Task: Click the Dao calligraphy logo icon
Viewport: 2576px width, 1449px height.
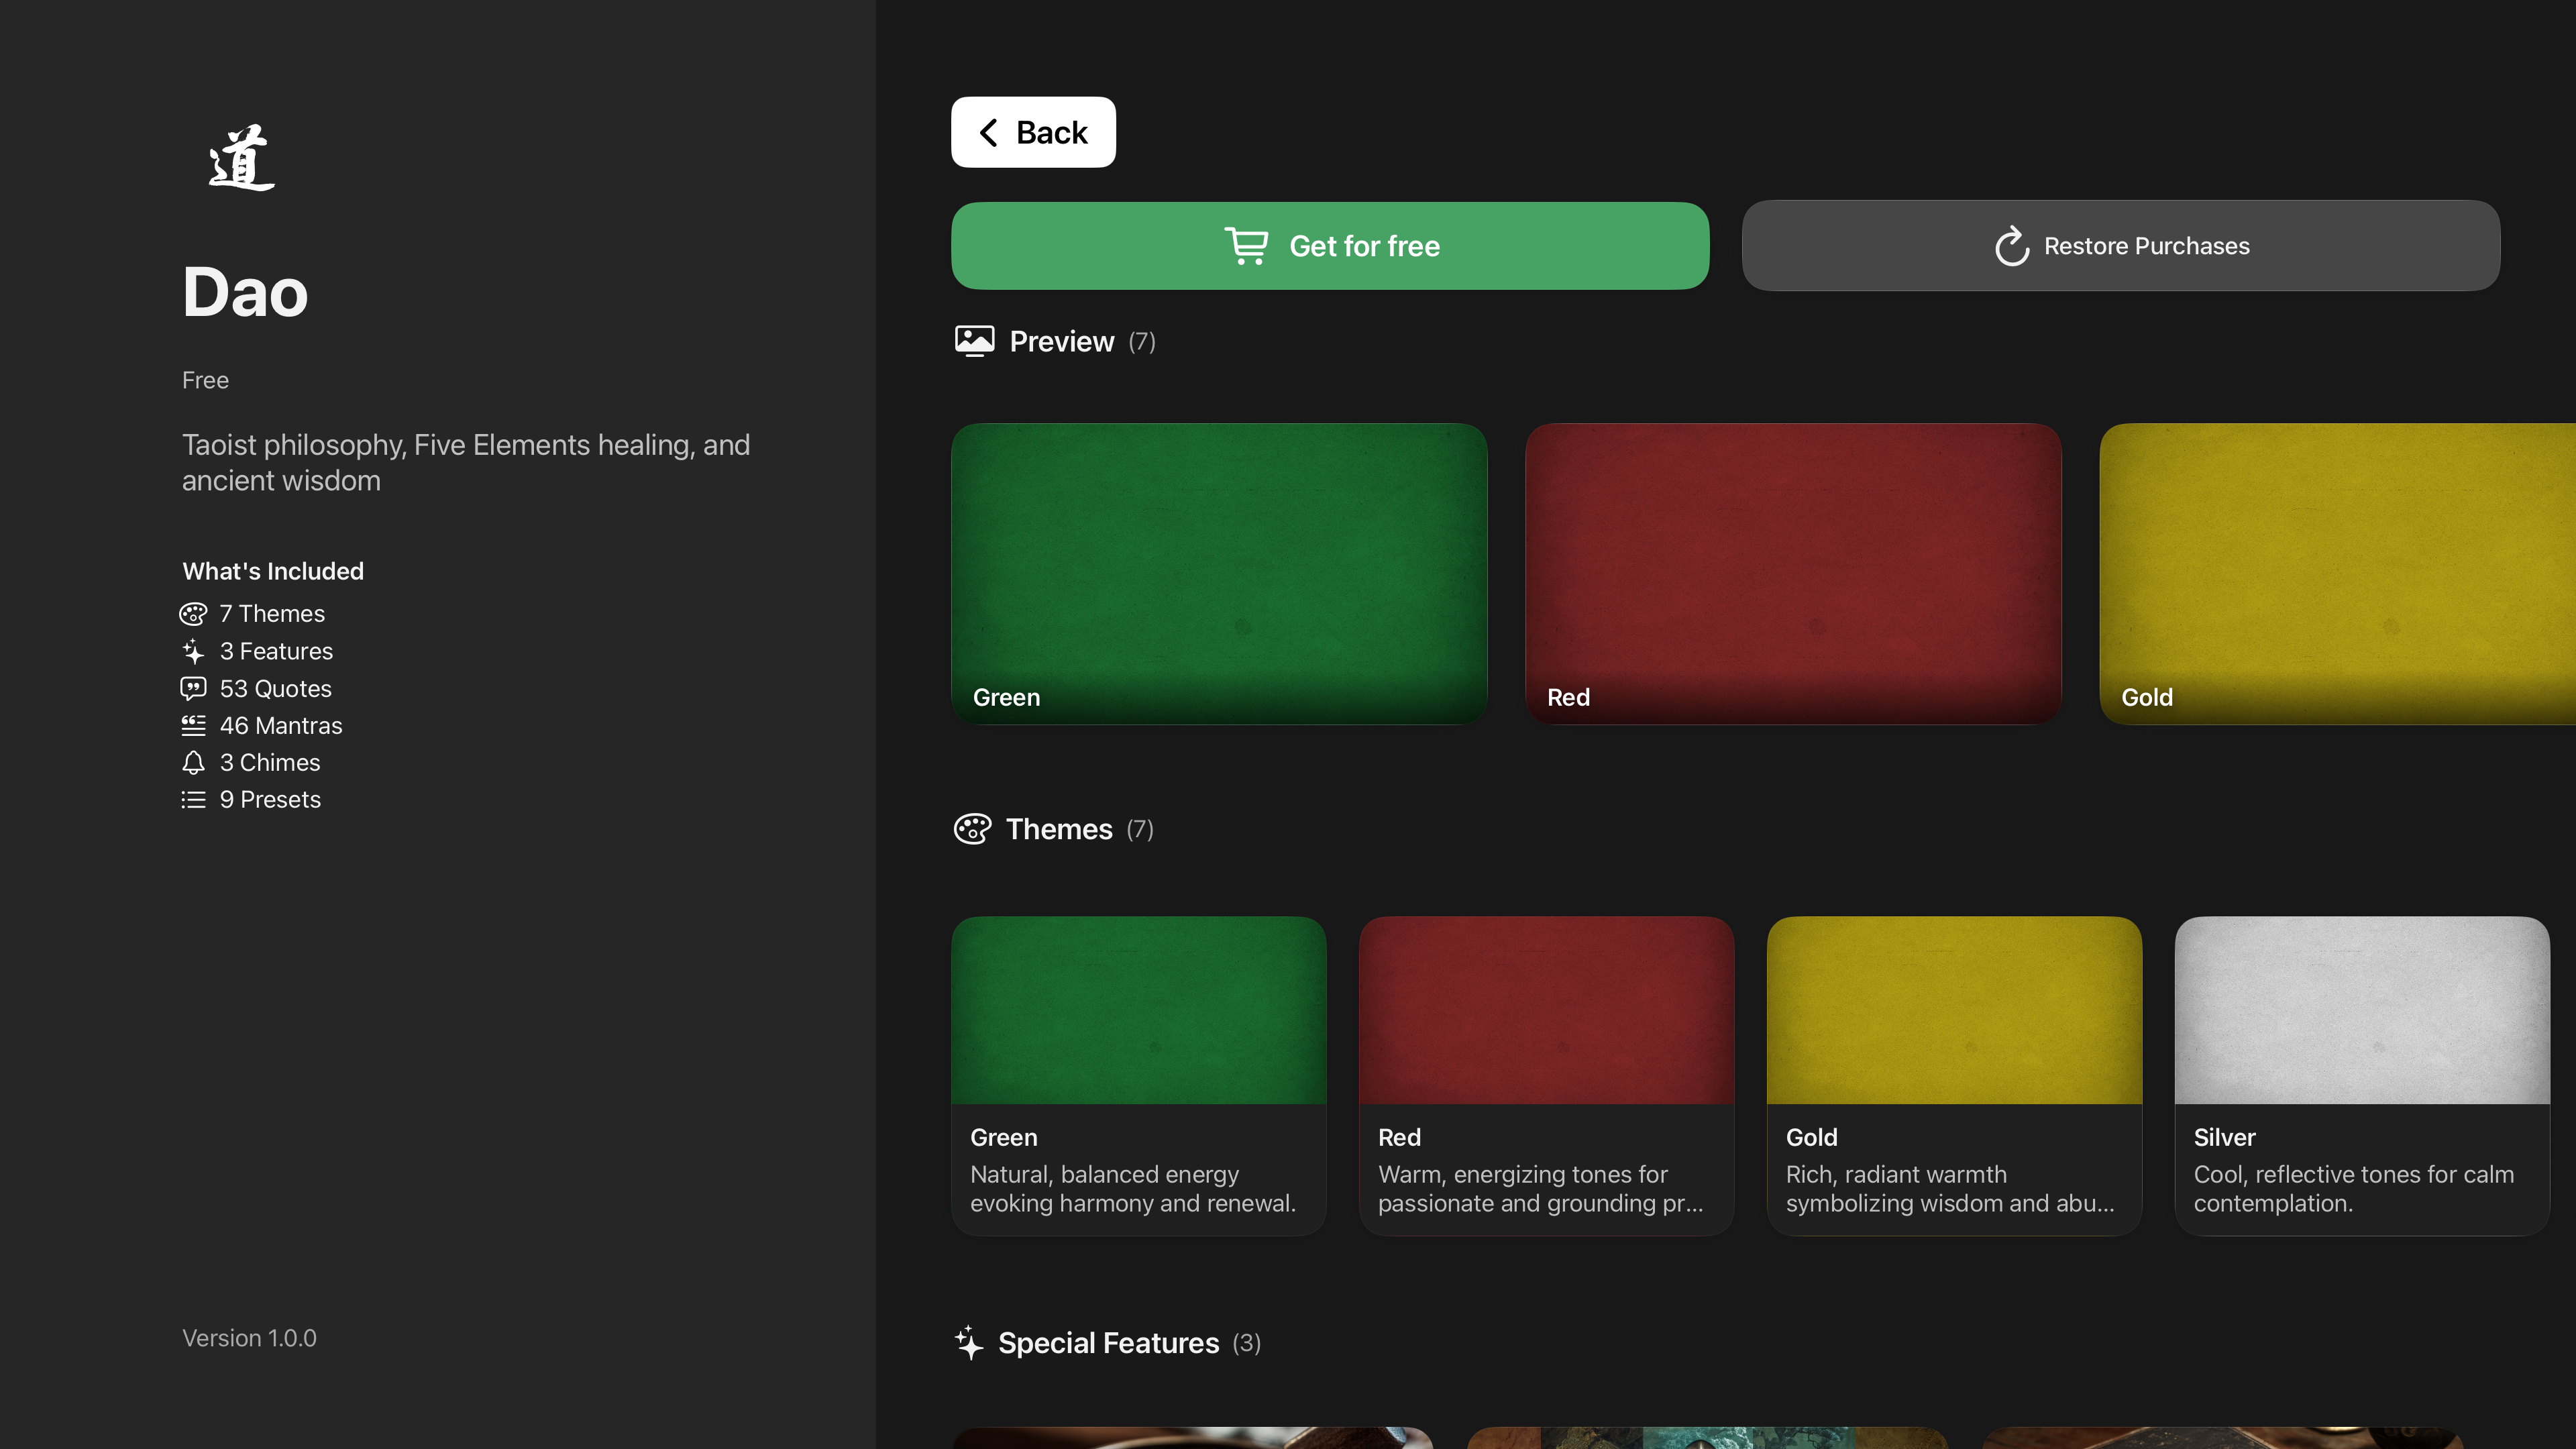Action: point(241,158)
